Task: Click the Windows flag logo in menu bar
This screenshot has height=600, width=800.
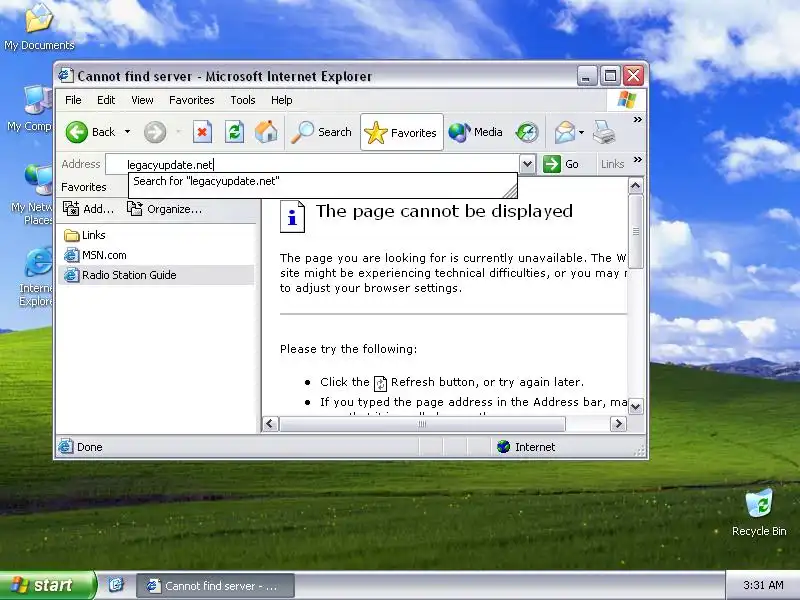Action: coord(627,100)
